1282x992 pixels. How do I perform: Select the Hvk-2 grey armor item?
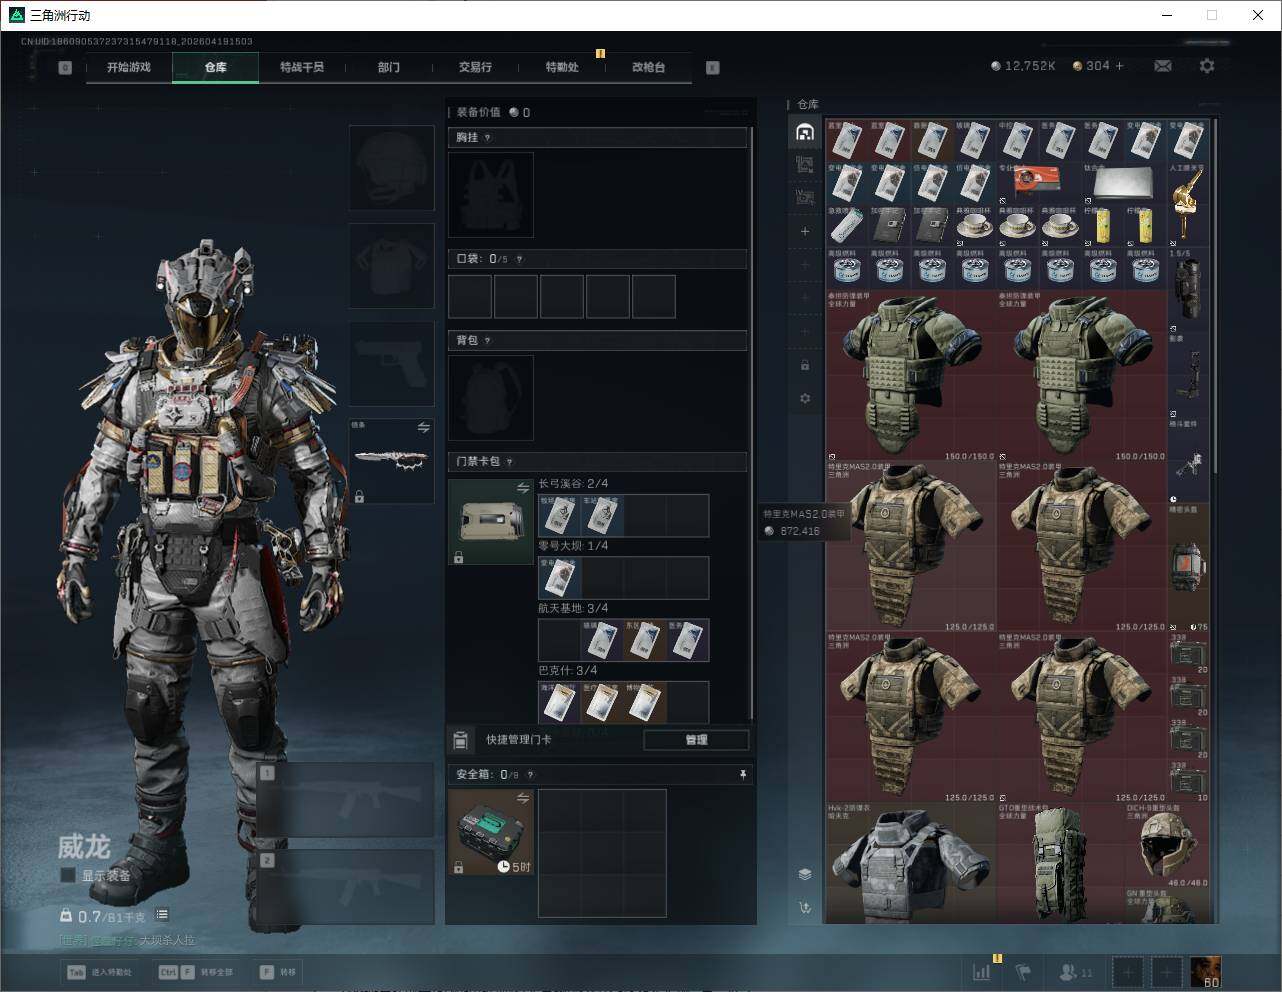[x=910, y=862]
